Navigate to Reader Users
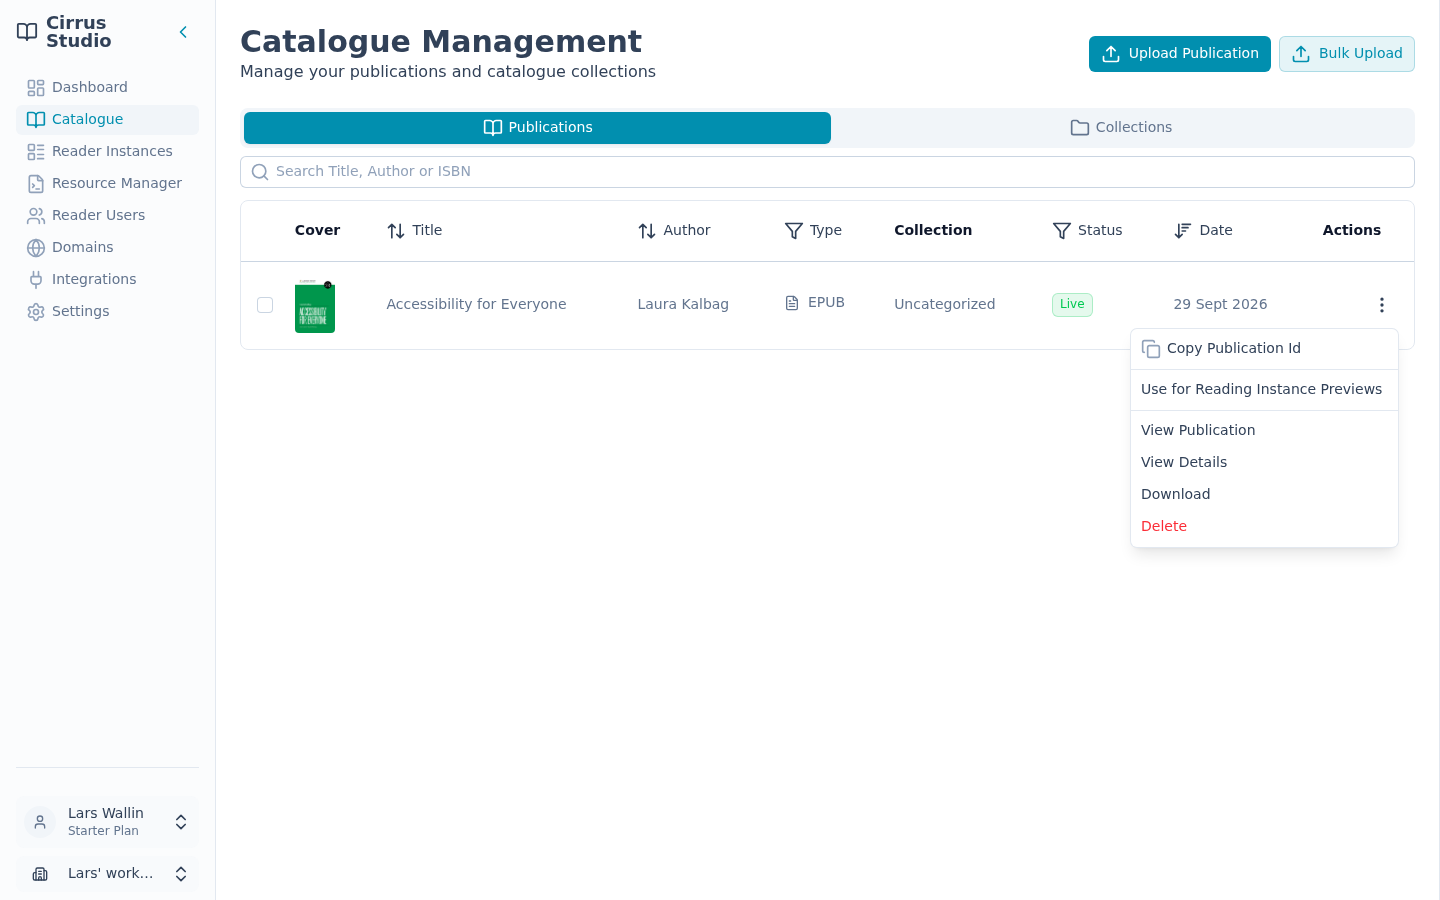 pyautogui.click(x=107, y=215)
